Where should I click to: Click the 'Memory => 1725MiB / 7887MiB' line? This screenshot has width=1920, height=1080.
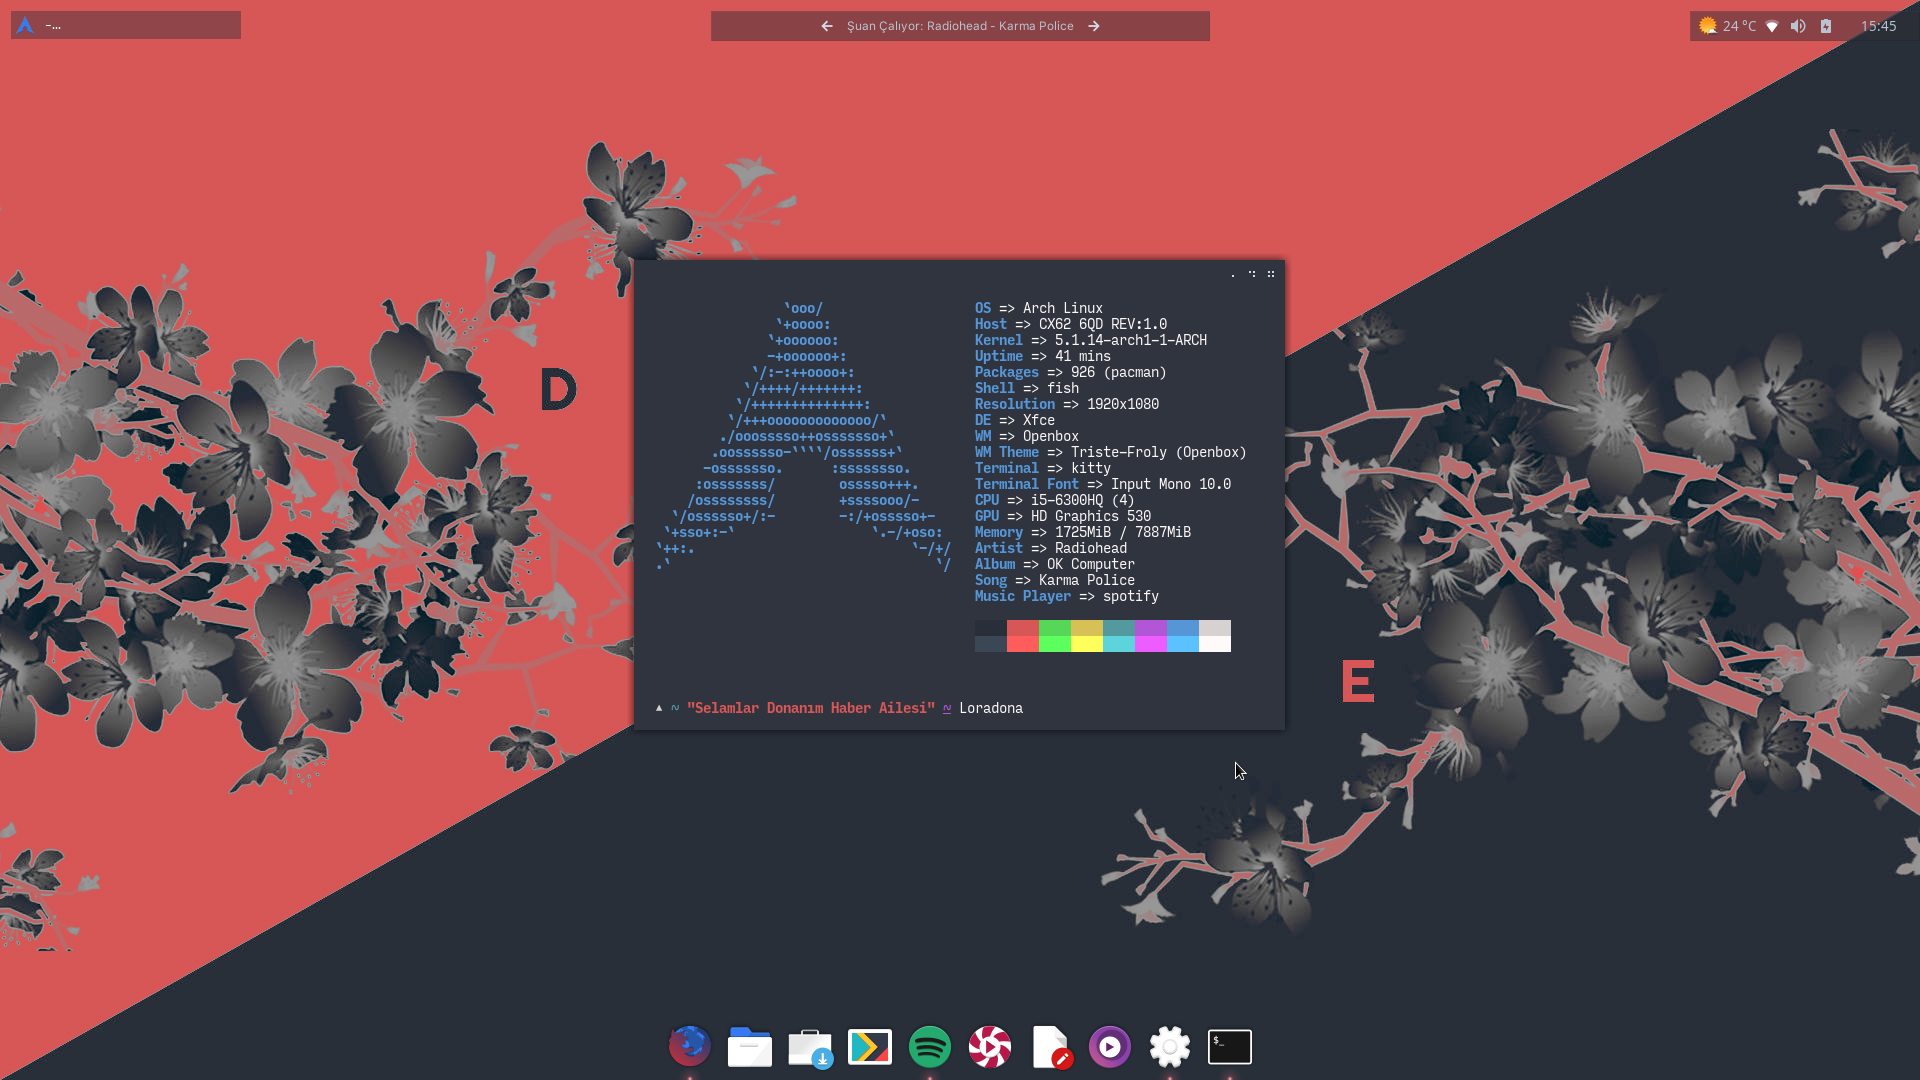tap(1083, 532)
